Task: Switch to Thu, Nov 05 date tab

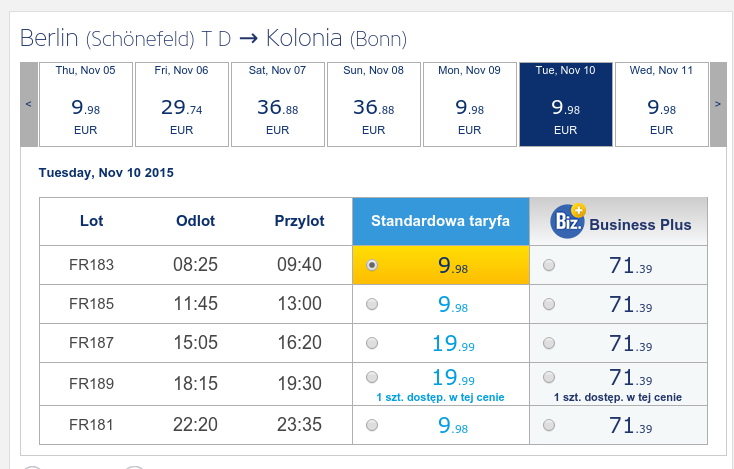Action: click(x=86, y=104)
